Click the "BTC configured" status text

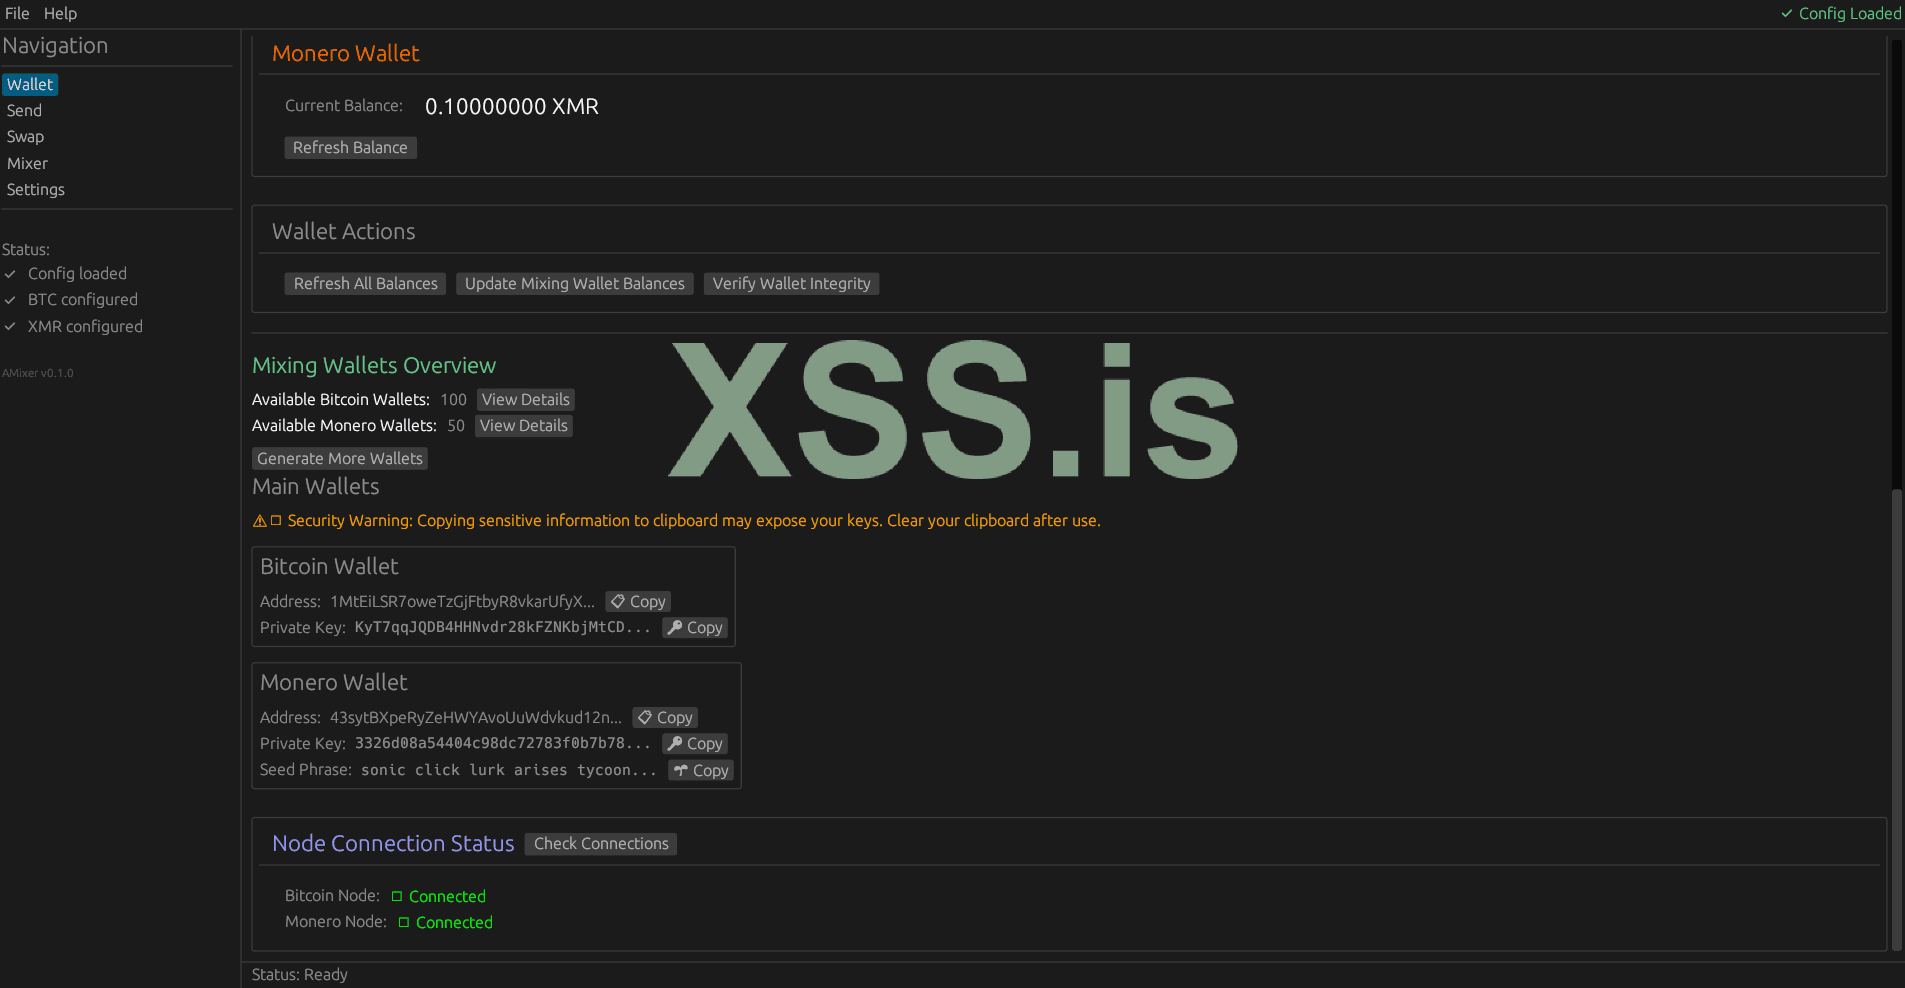click(x=83, y=299)
